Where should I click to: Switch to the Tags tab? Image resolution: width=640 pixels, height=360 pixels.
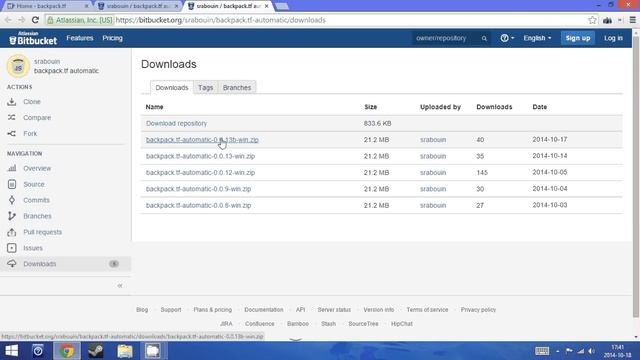pyautogui.click(x=205, y=88)
